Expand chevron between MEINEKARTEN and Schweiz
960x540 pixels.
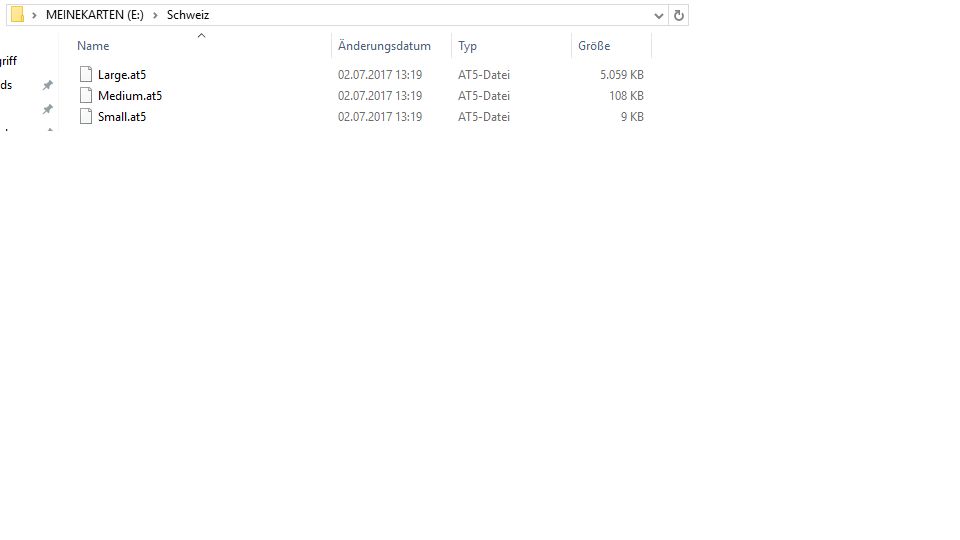156,15
